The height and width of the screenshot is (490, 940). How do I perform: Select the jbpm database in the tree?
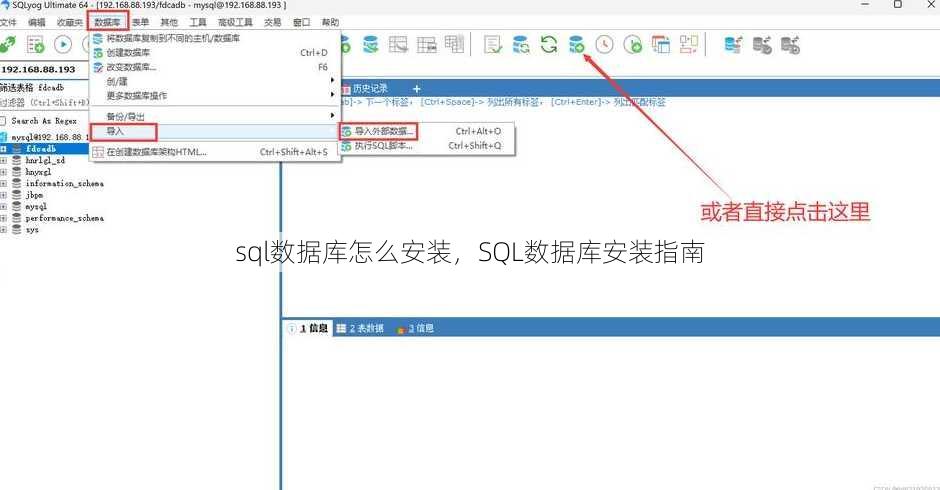pyautogui.click(x=34, y=195)
